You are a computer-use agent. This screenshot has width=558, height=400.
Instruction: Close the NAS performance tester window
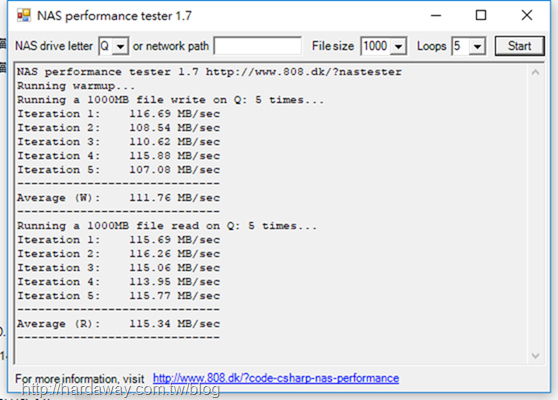coord(527,15)
